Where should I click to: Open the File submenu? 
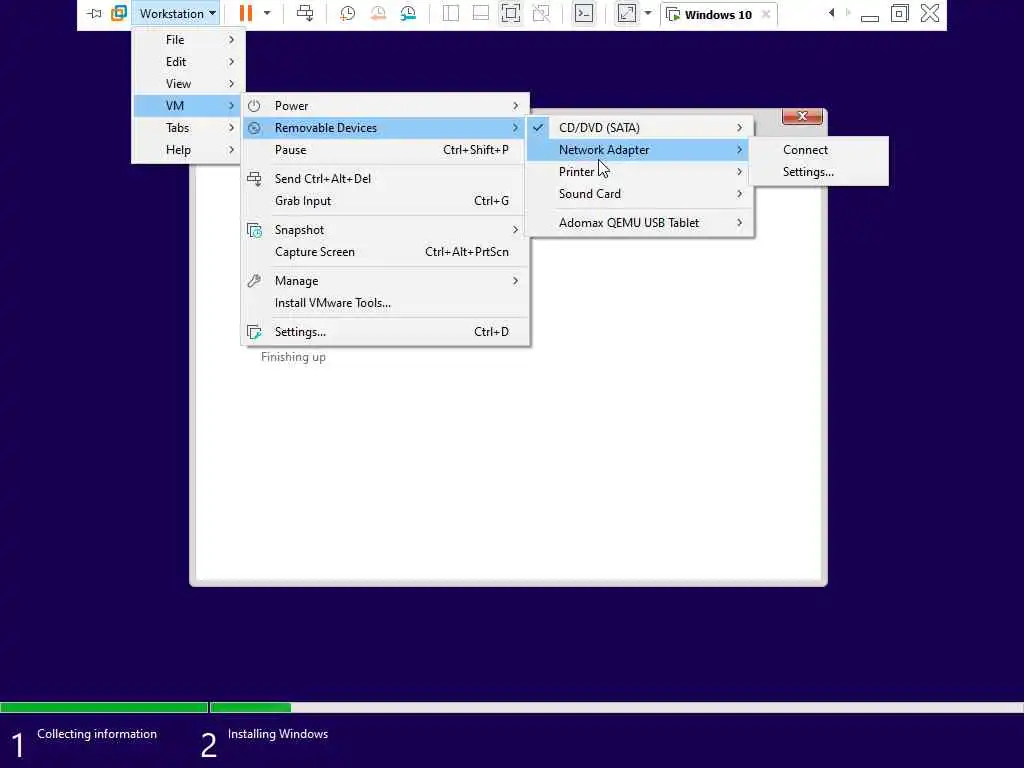click(x=189, y=40)
